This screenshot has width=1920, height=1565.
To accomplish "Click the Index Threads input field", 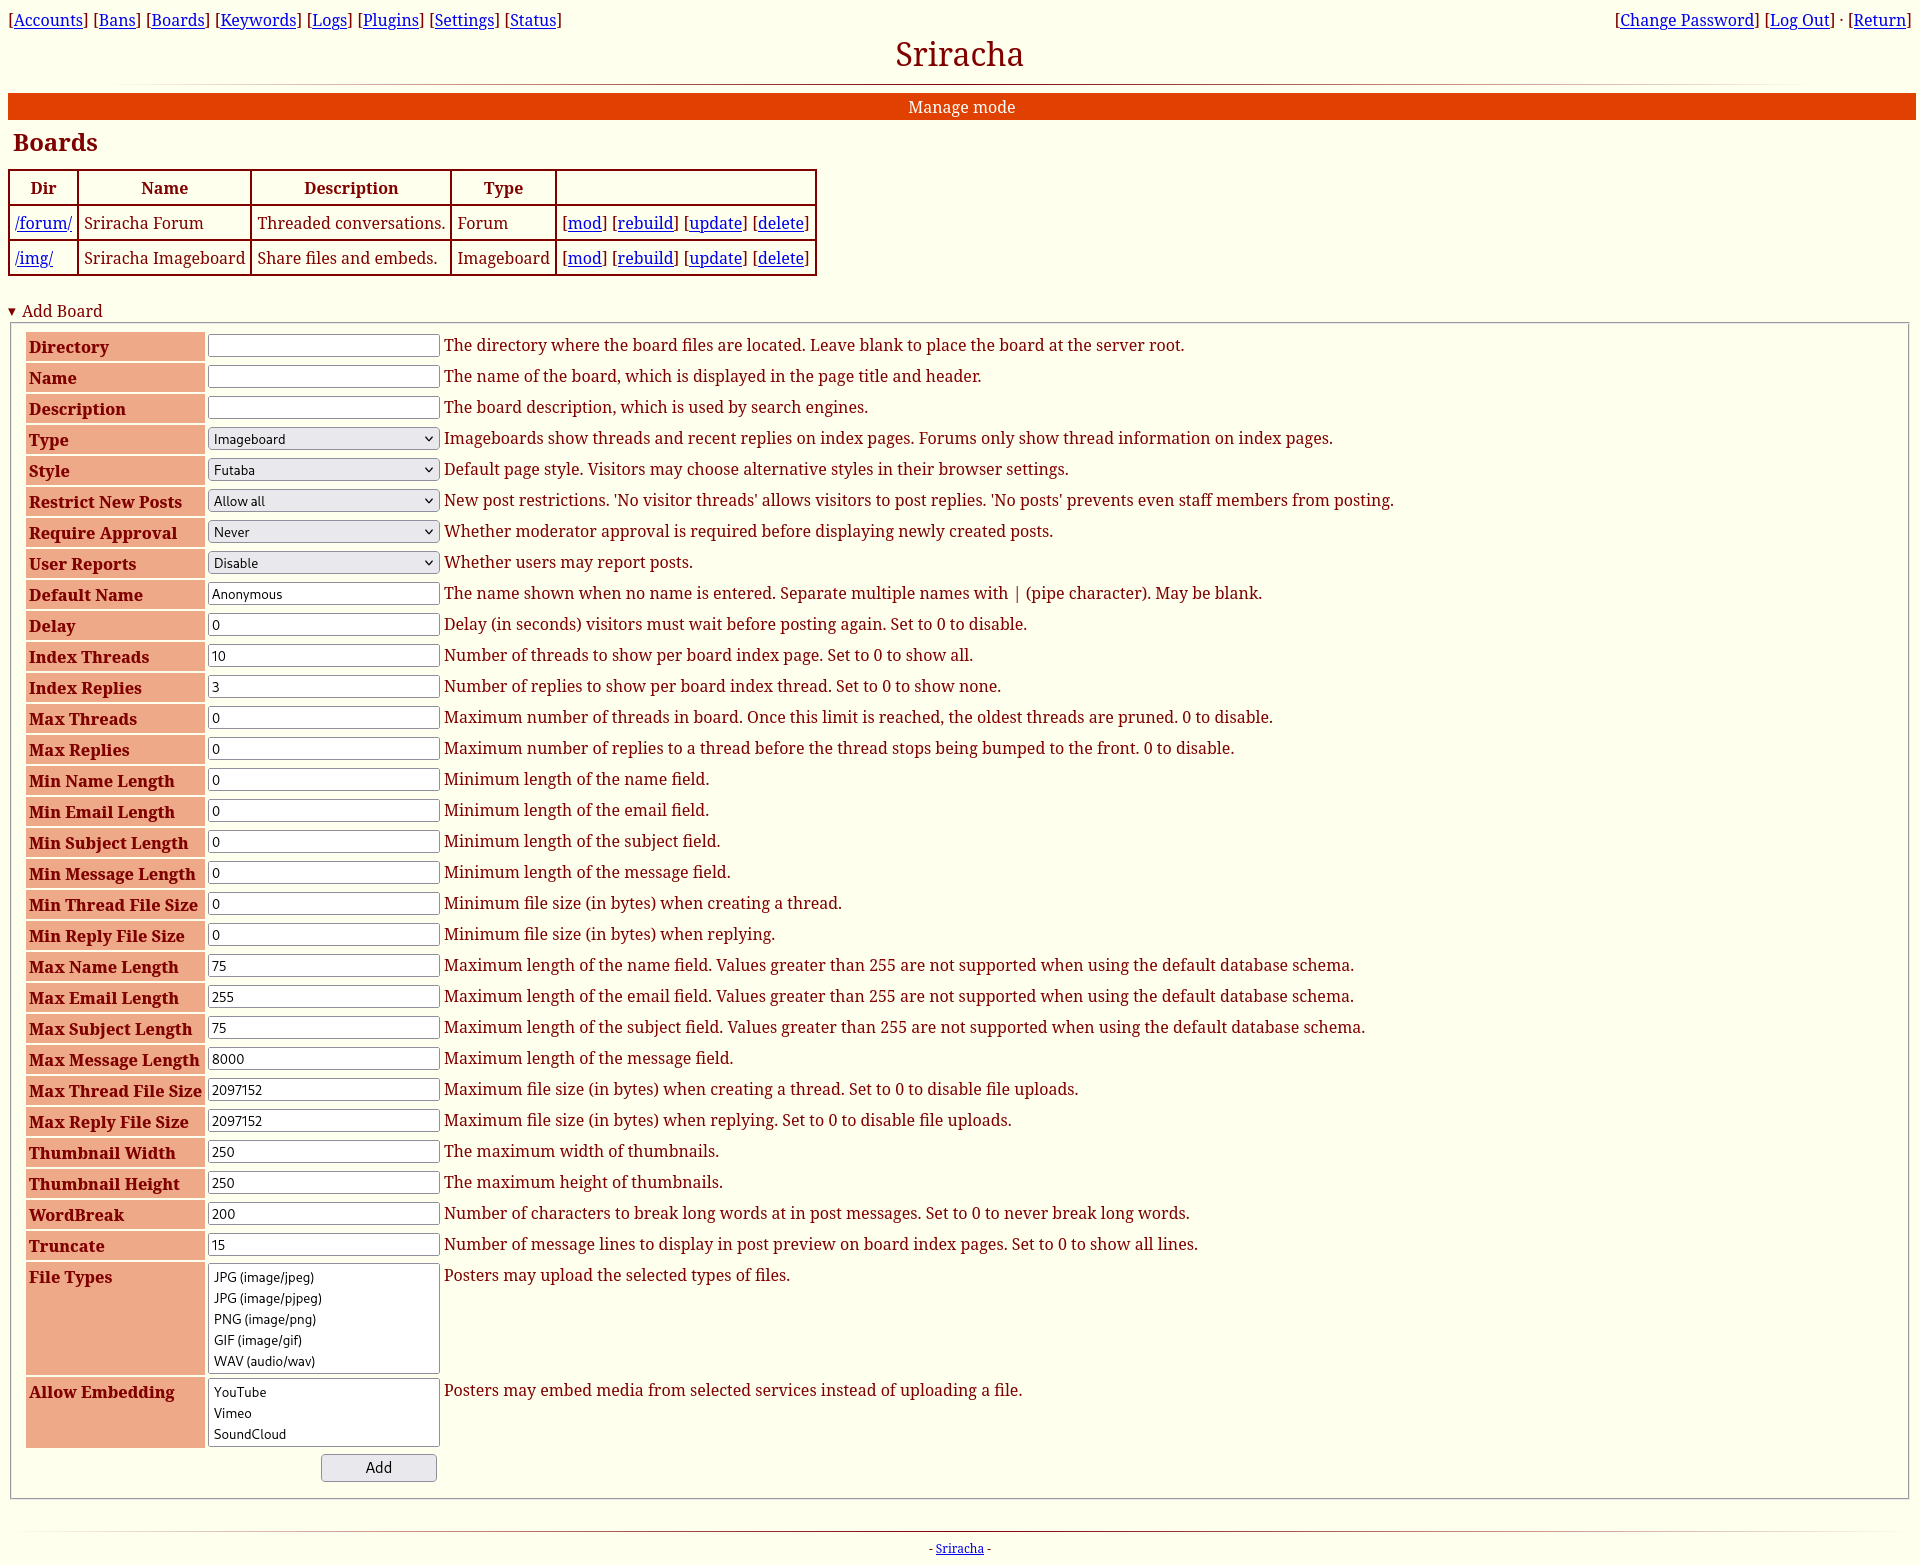I will coord(324,656).
